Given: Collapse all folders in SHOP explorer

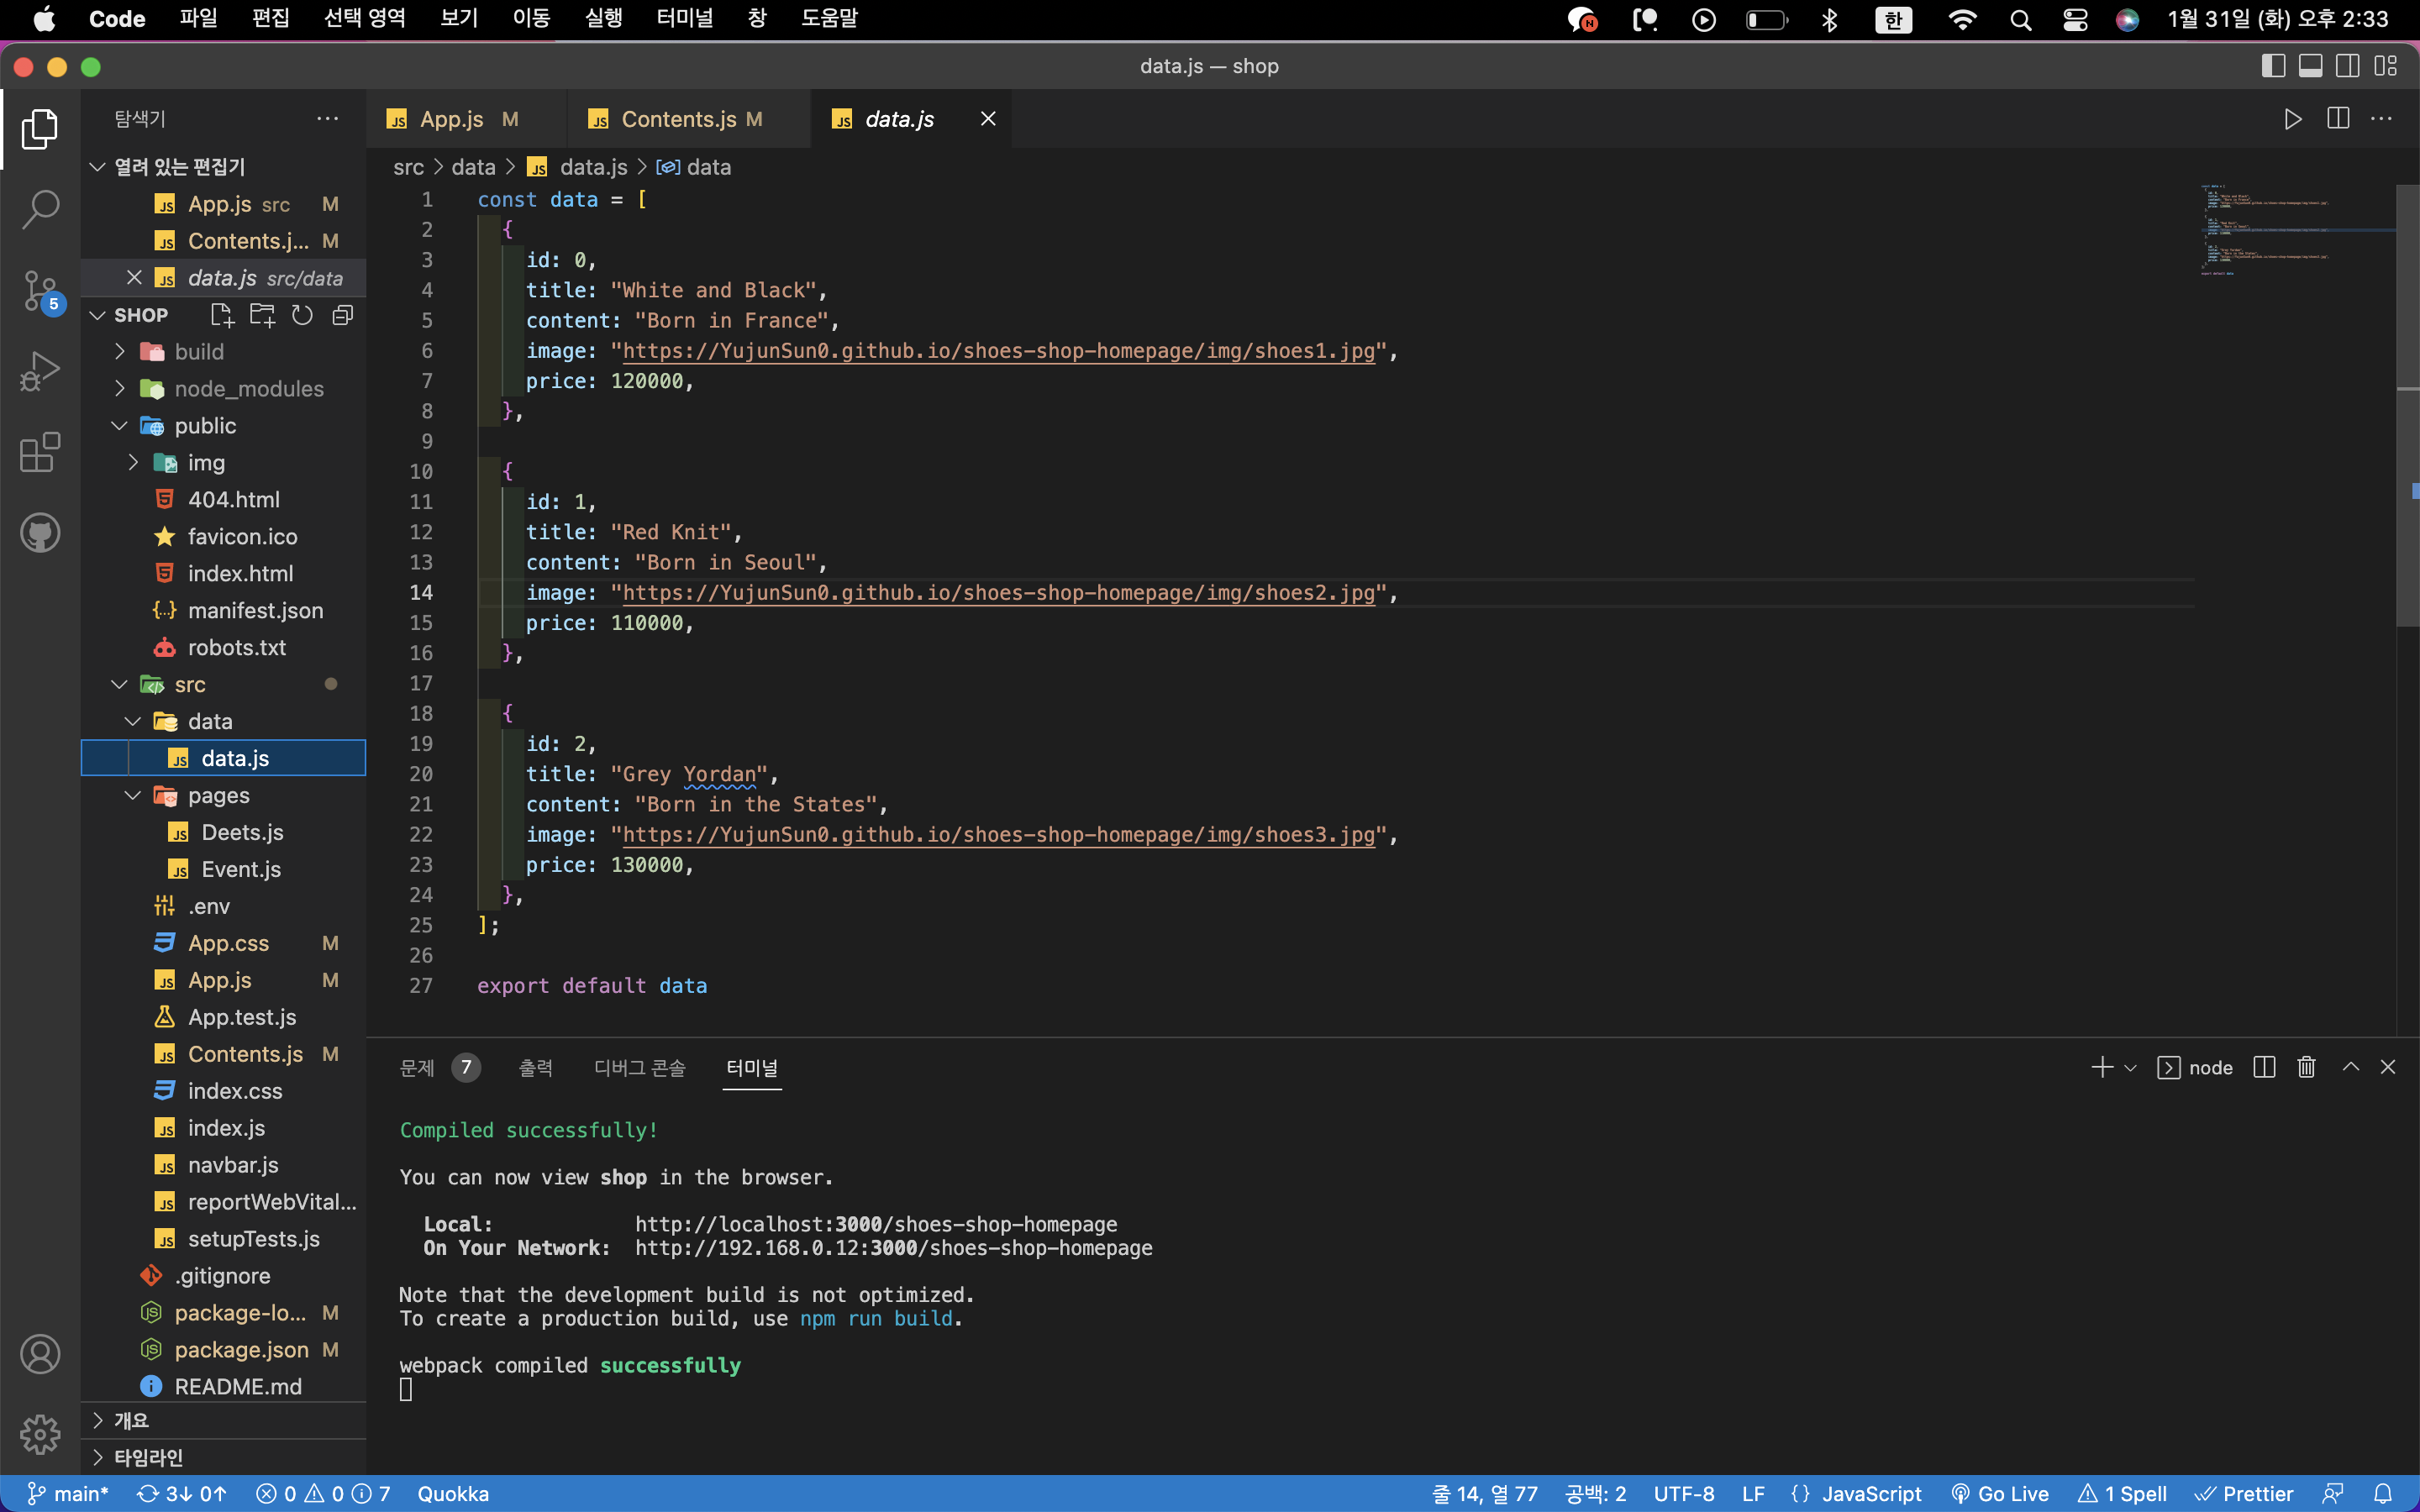Looking at the screenshot, I should [343, 315].
